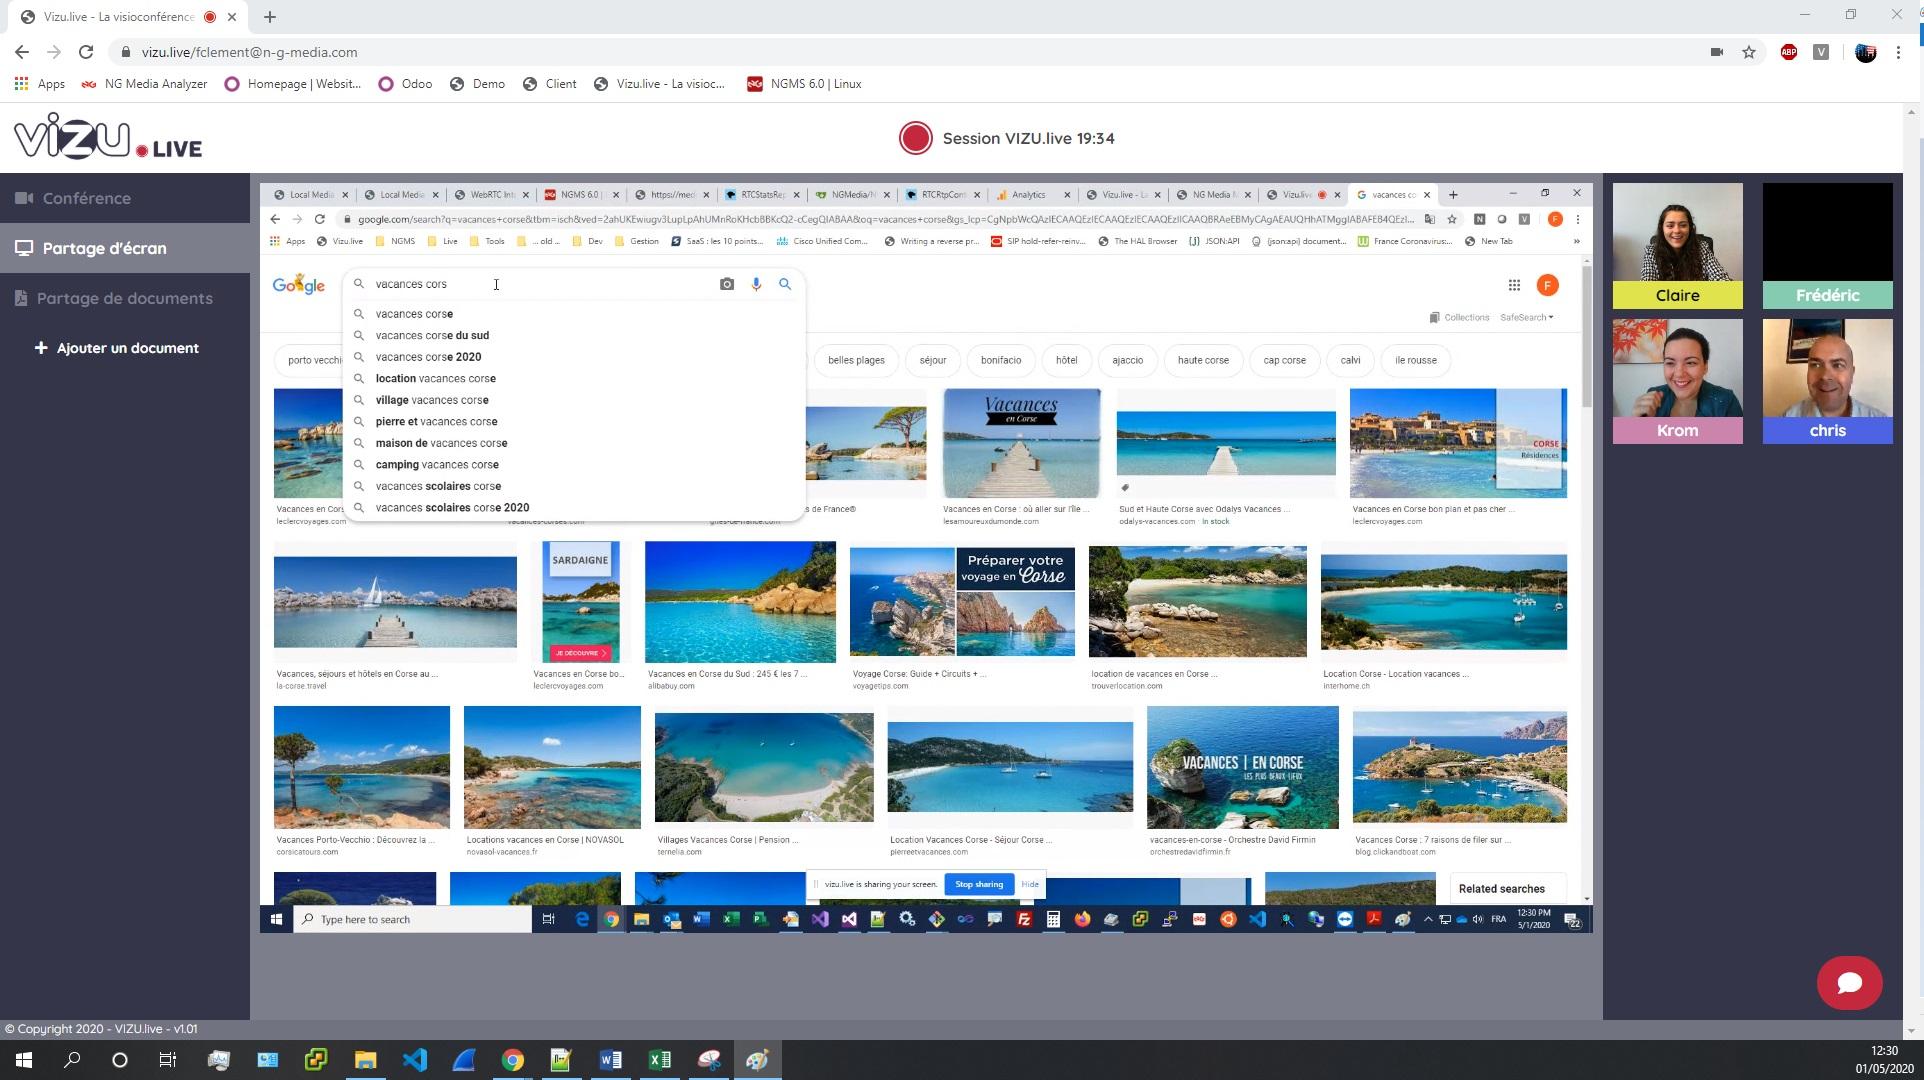This screenshot has width=1924, height=1080.
Task: Open the Google apps grid
Action: point(1514,285)
